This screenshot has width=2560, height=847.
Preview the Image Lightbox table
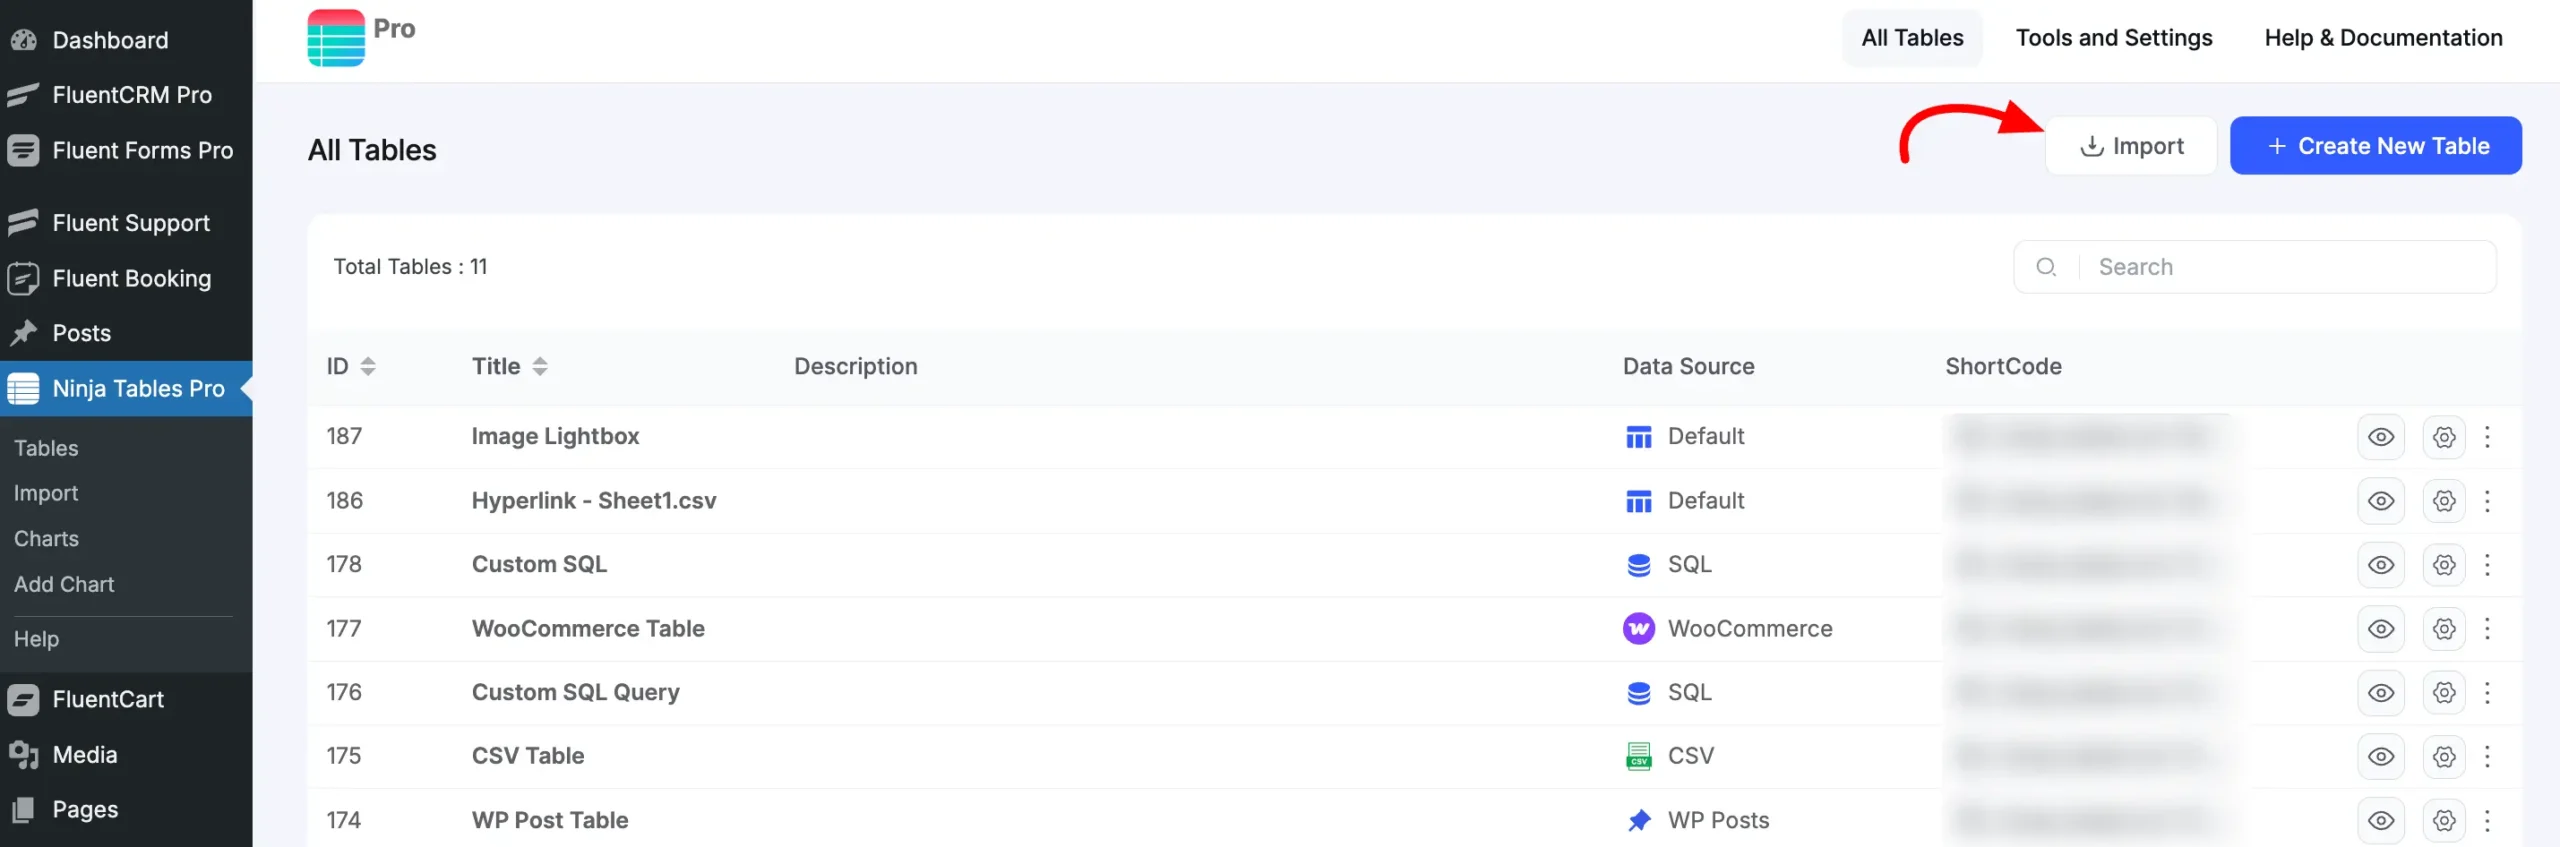pos(2381,437)
